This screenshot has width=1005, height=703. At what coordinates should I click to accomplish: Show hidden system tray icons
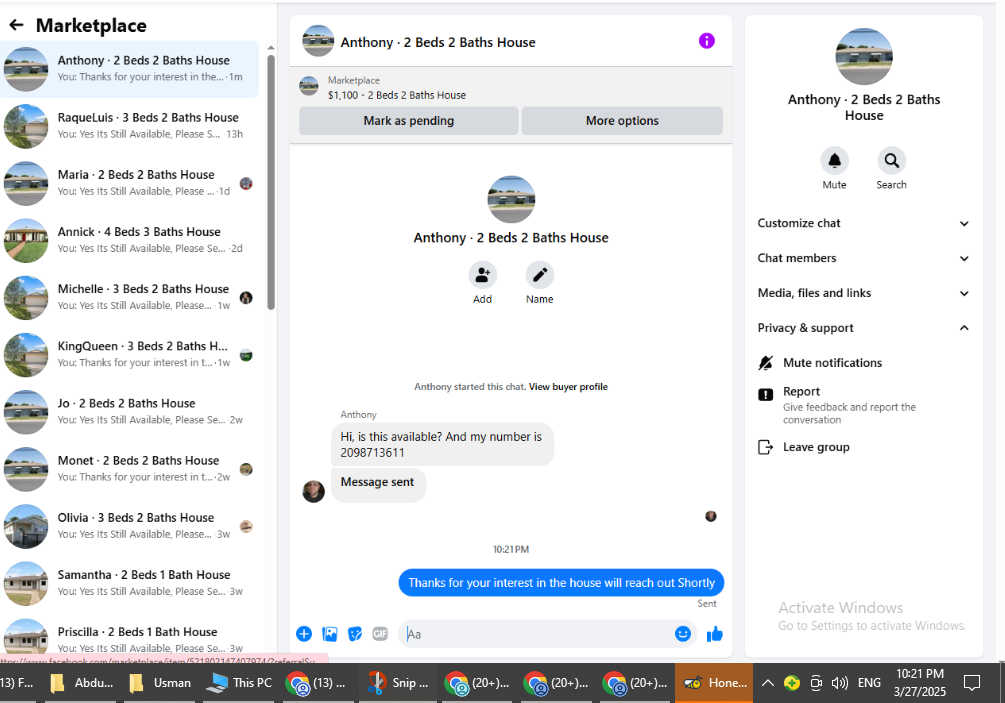point(767,683)
